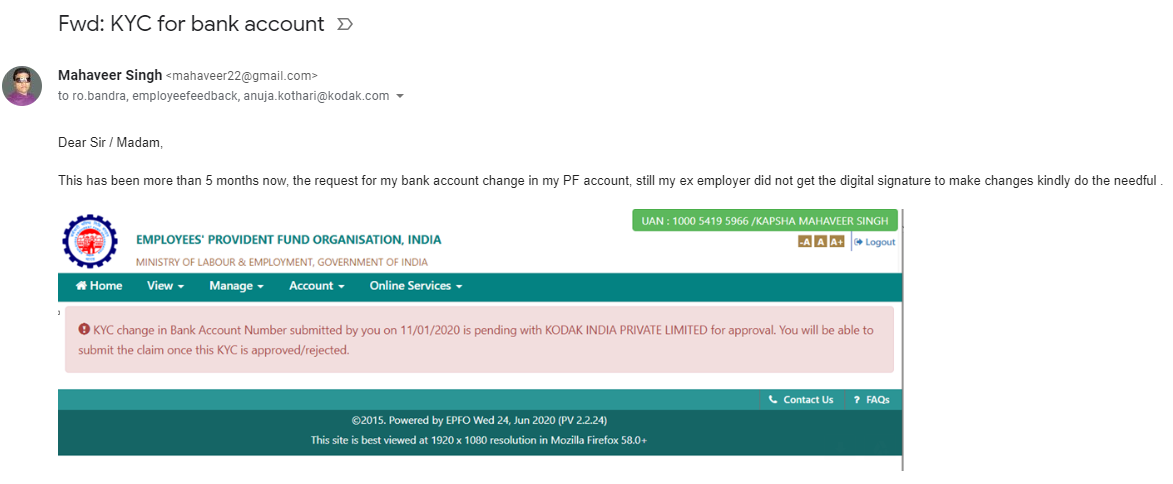The height and width of the screenshot is (484, 1173).
Task: Click the EPFO logo emblem
Action: 90,242
